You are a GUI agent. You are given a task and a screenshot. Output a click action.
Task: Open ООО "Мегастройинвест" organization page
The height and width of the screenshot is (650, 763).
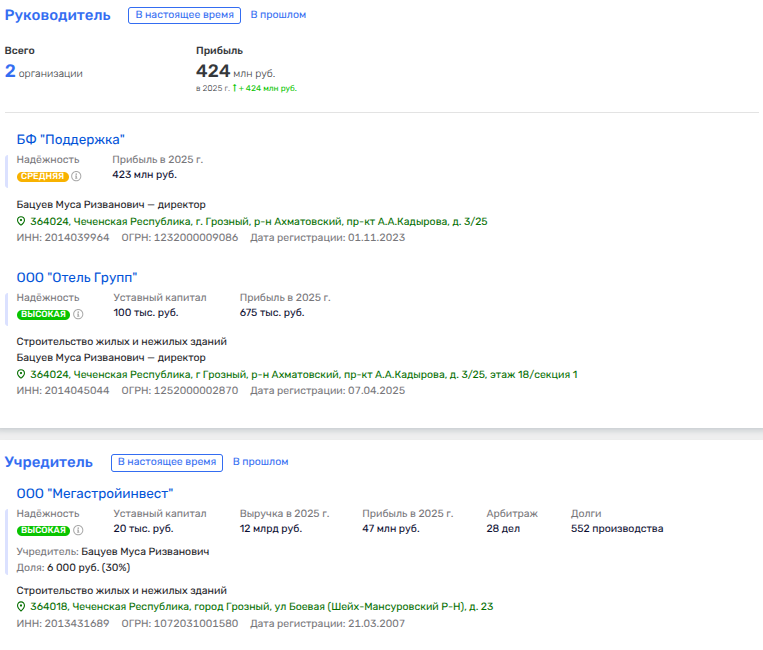95,493
